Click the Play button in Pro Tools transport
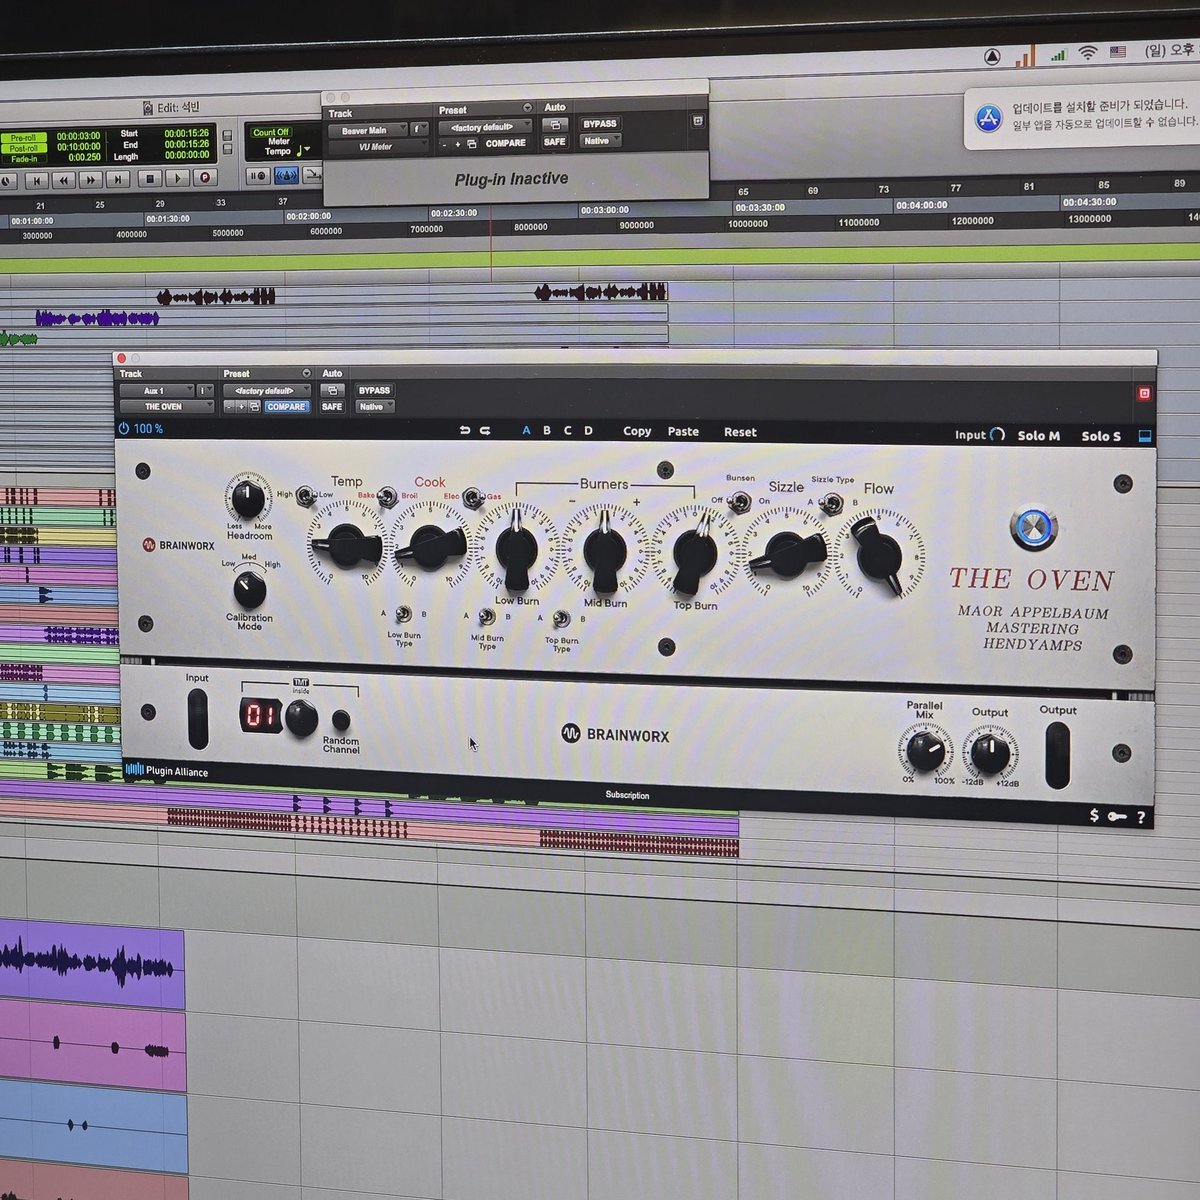1200x1200 pixels. point(177,179)
